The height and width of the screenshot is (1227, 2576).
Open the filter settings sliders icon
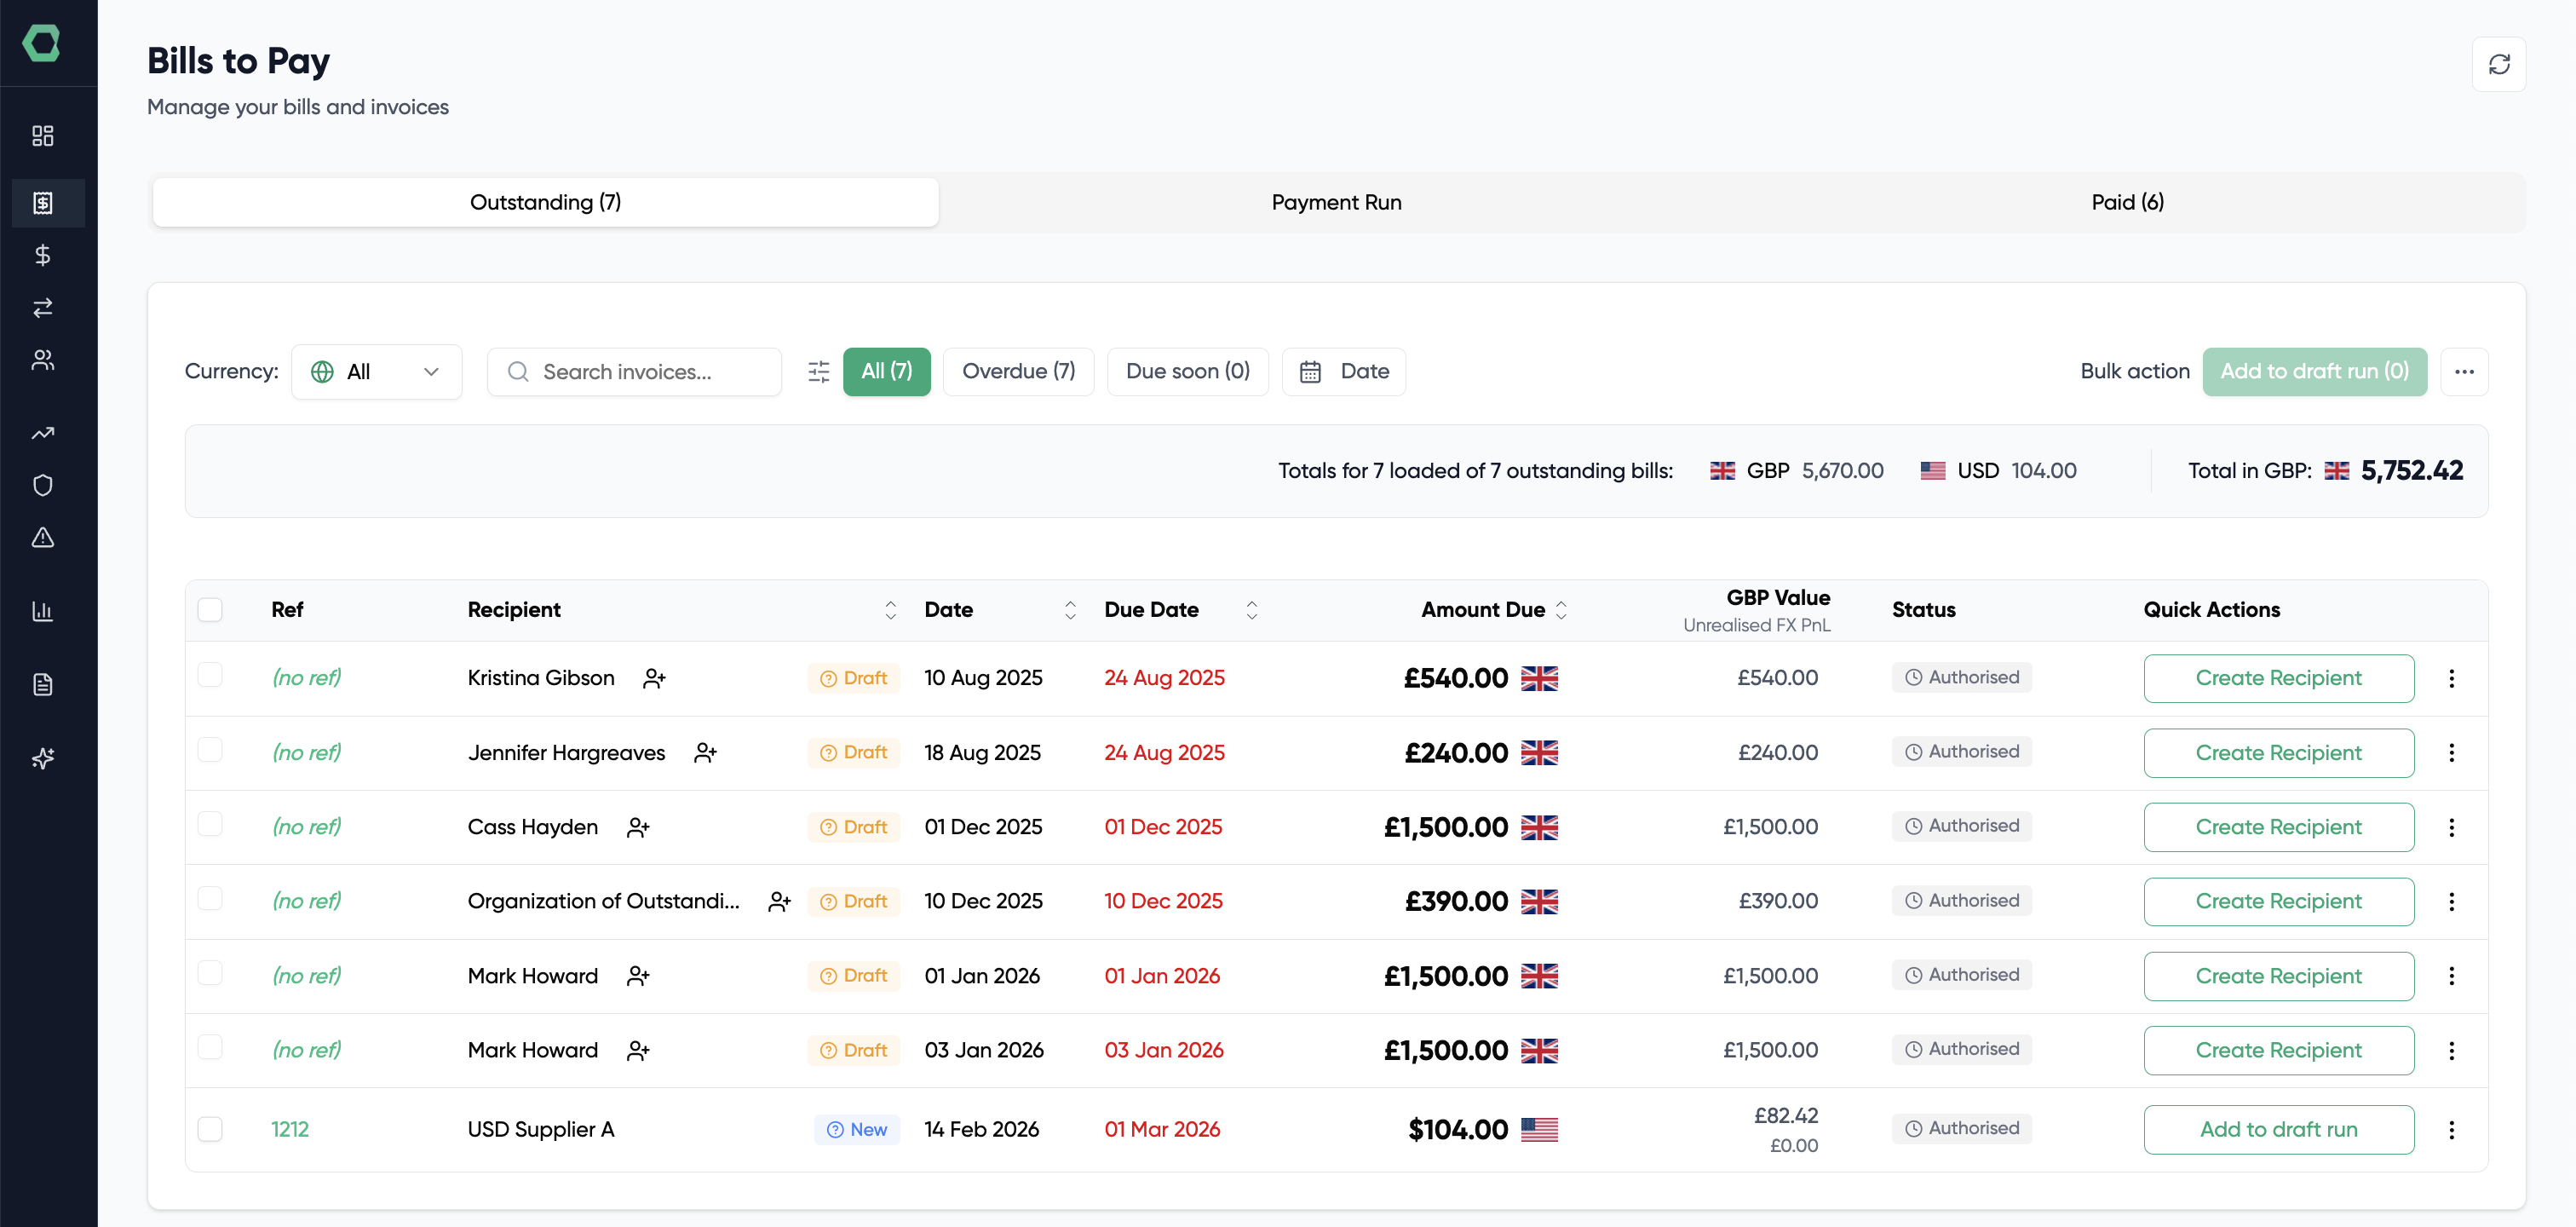point(818,371)
